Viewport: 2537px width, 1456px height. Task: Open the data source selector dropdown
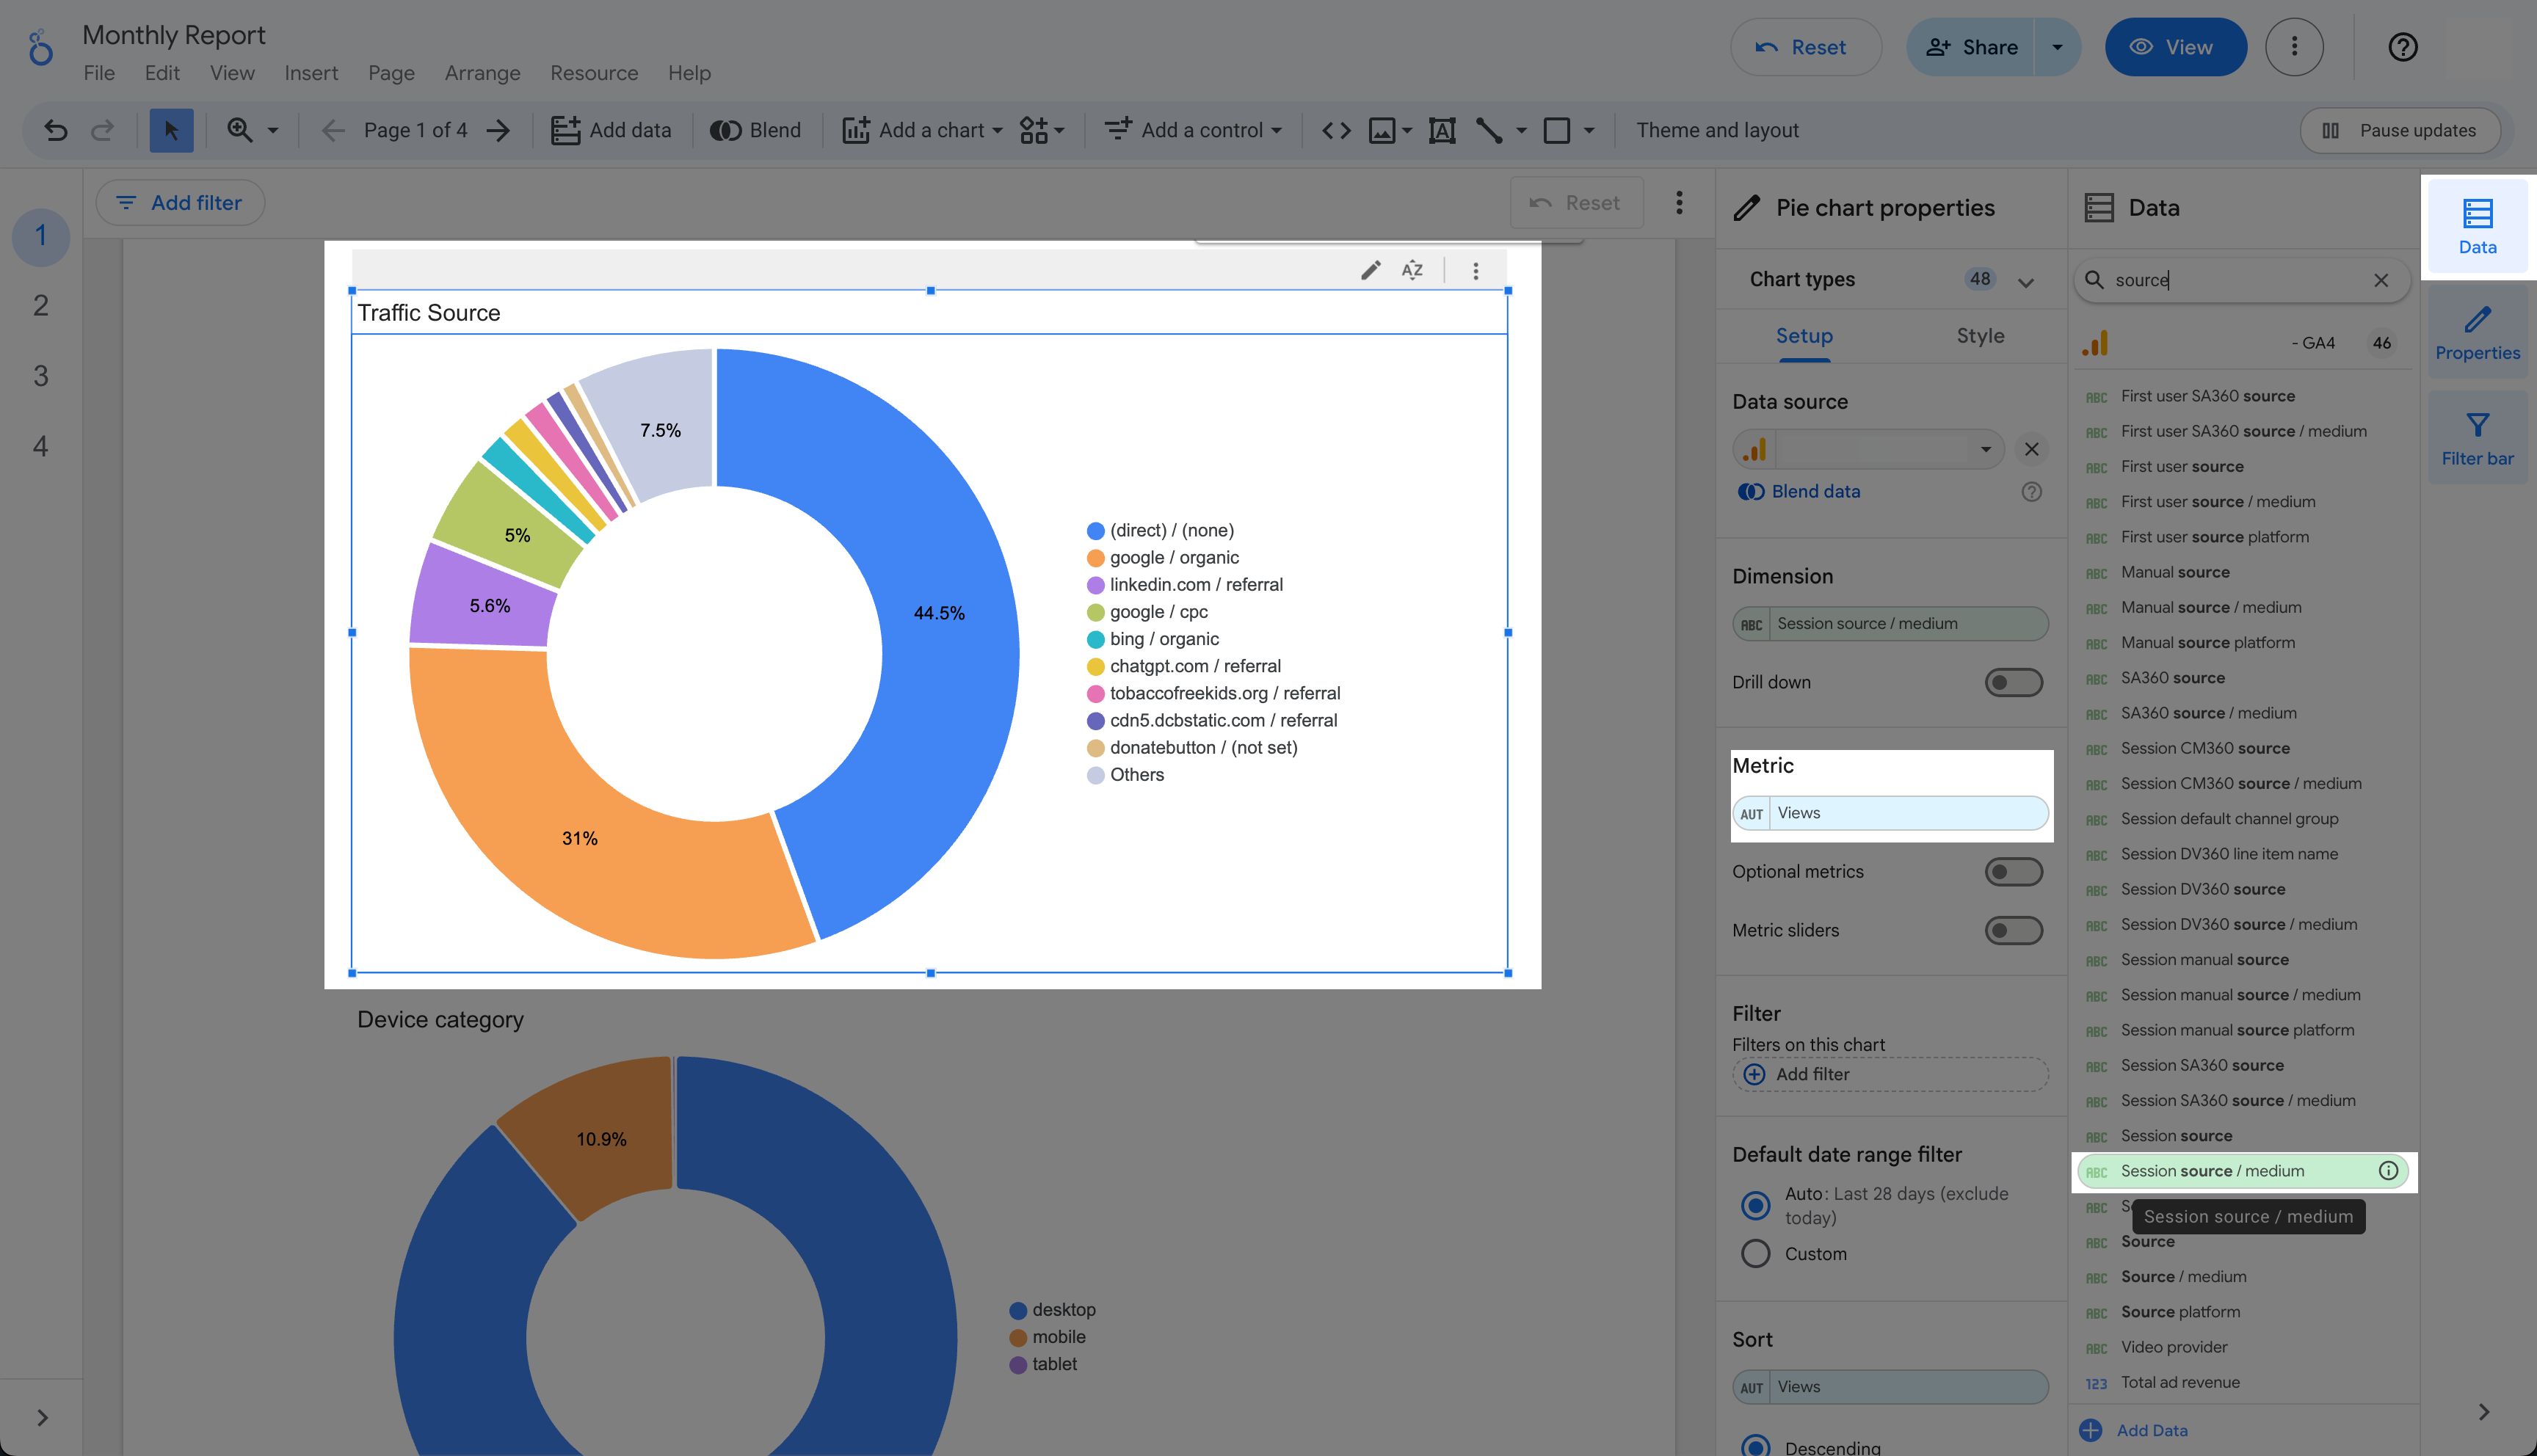[x=1986, y=449]
